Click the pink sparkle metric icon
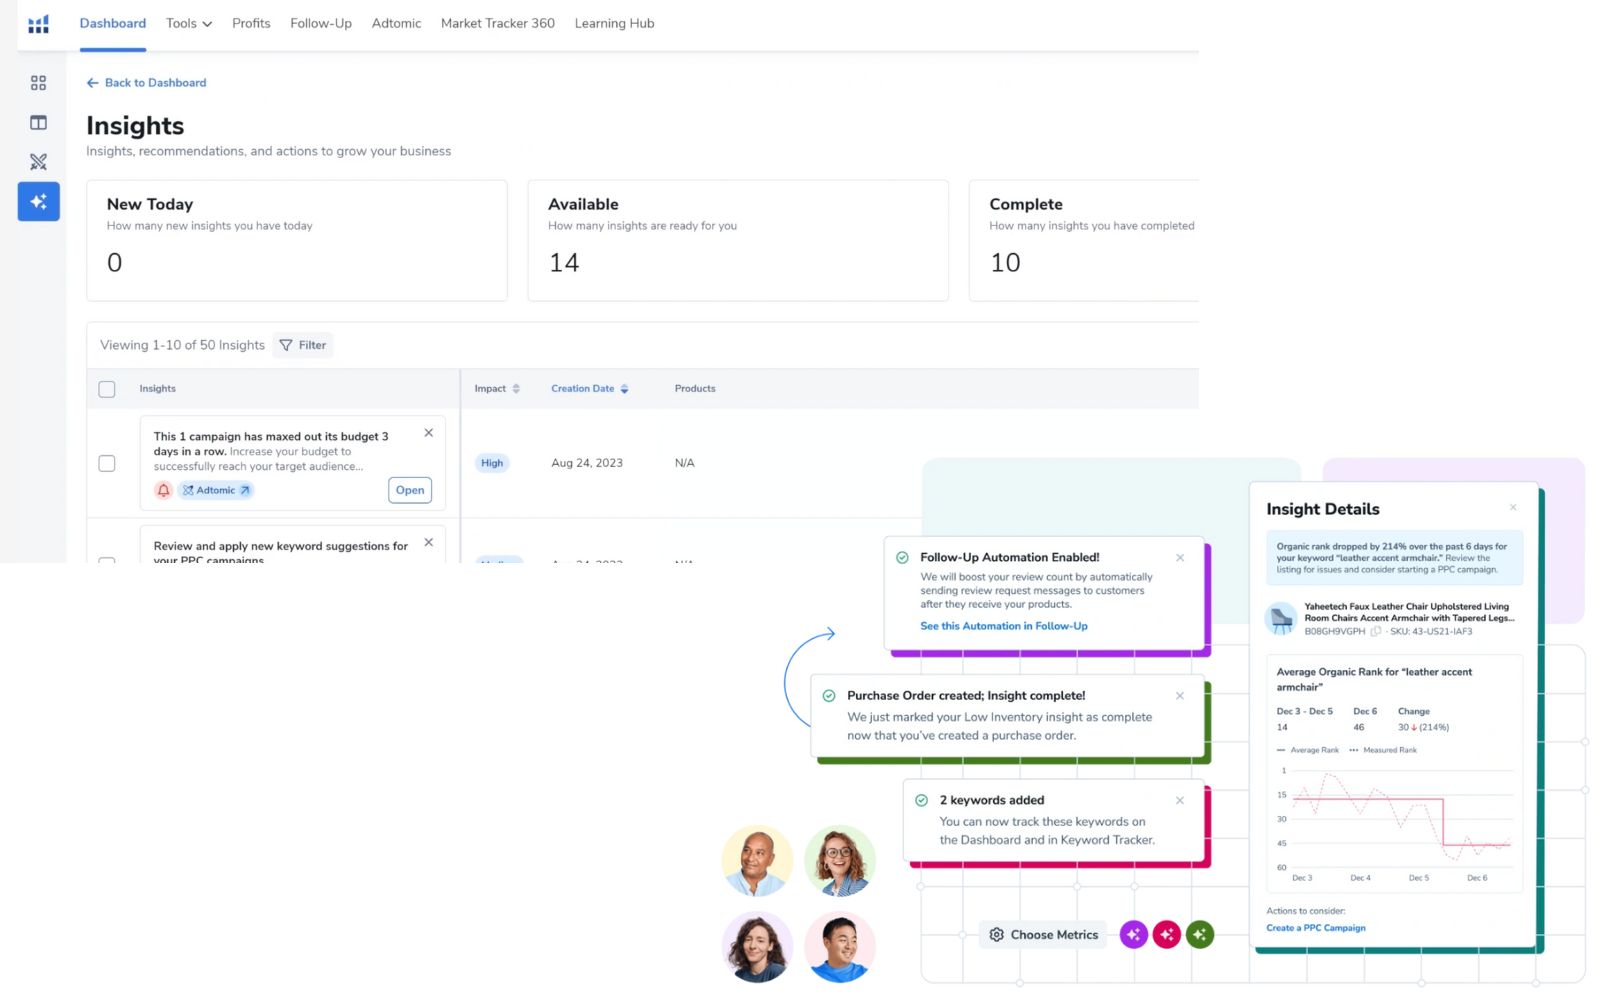 1166,935
